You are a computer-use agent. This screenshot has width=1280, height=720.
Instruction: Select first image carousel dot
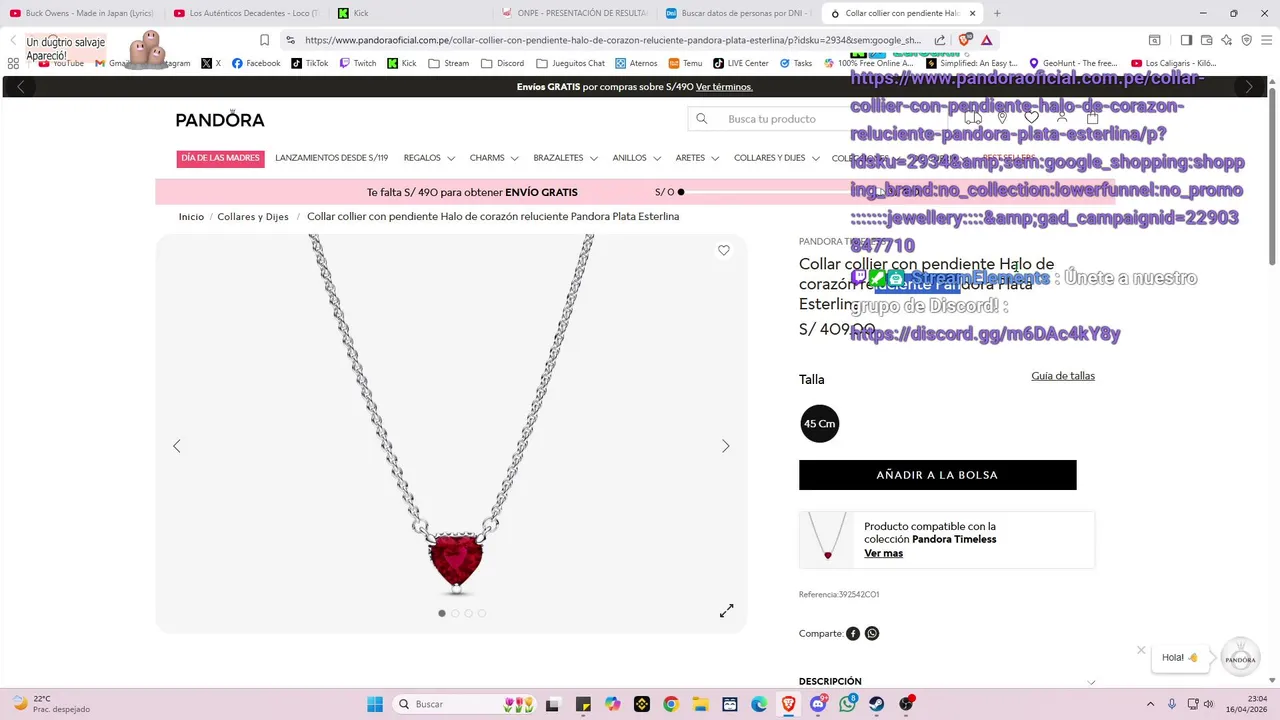coord(442,613)
